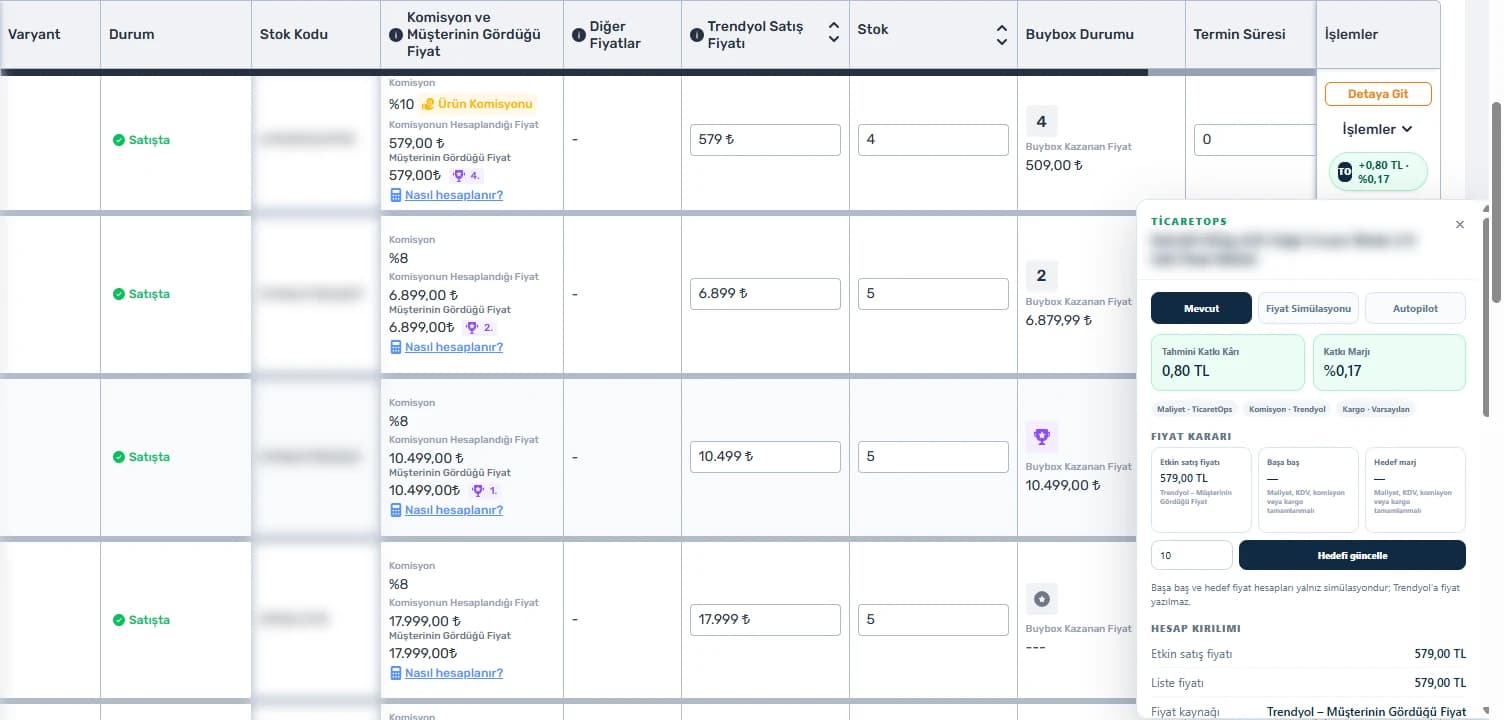Click Tahmini Katkı Kârı card

[1228, 362]
